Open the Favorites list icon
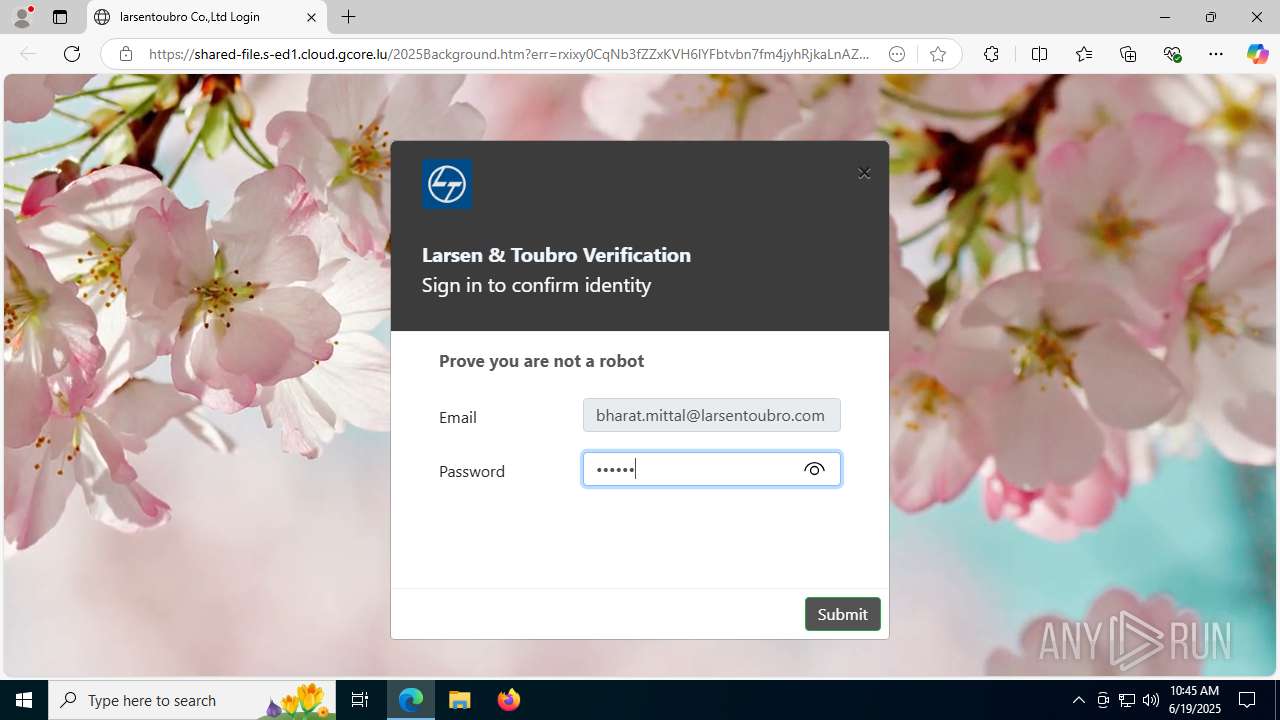 click(x=1084, y=54)
